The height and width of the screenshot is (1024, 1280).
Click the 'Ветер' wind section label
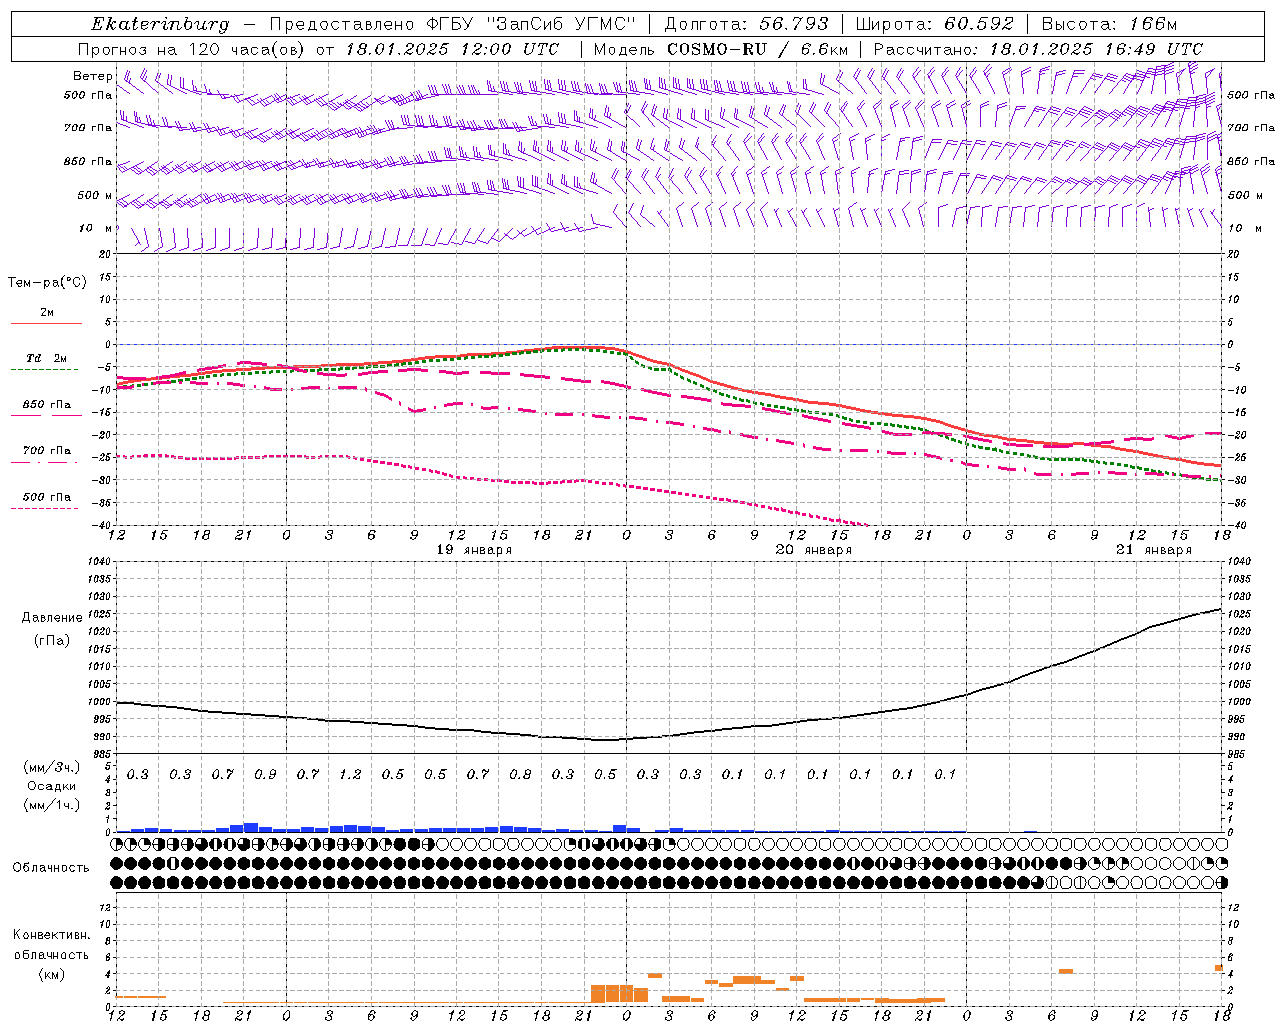click(x=92, y=76)
